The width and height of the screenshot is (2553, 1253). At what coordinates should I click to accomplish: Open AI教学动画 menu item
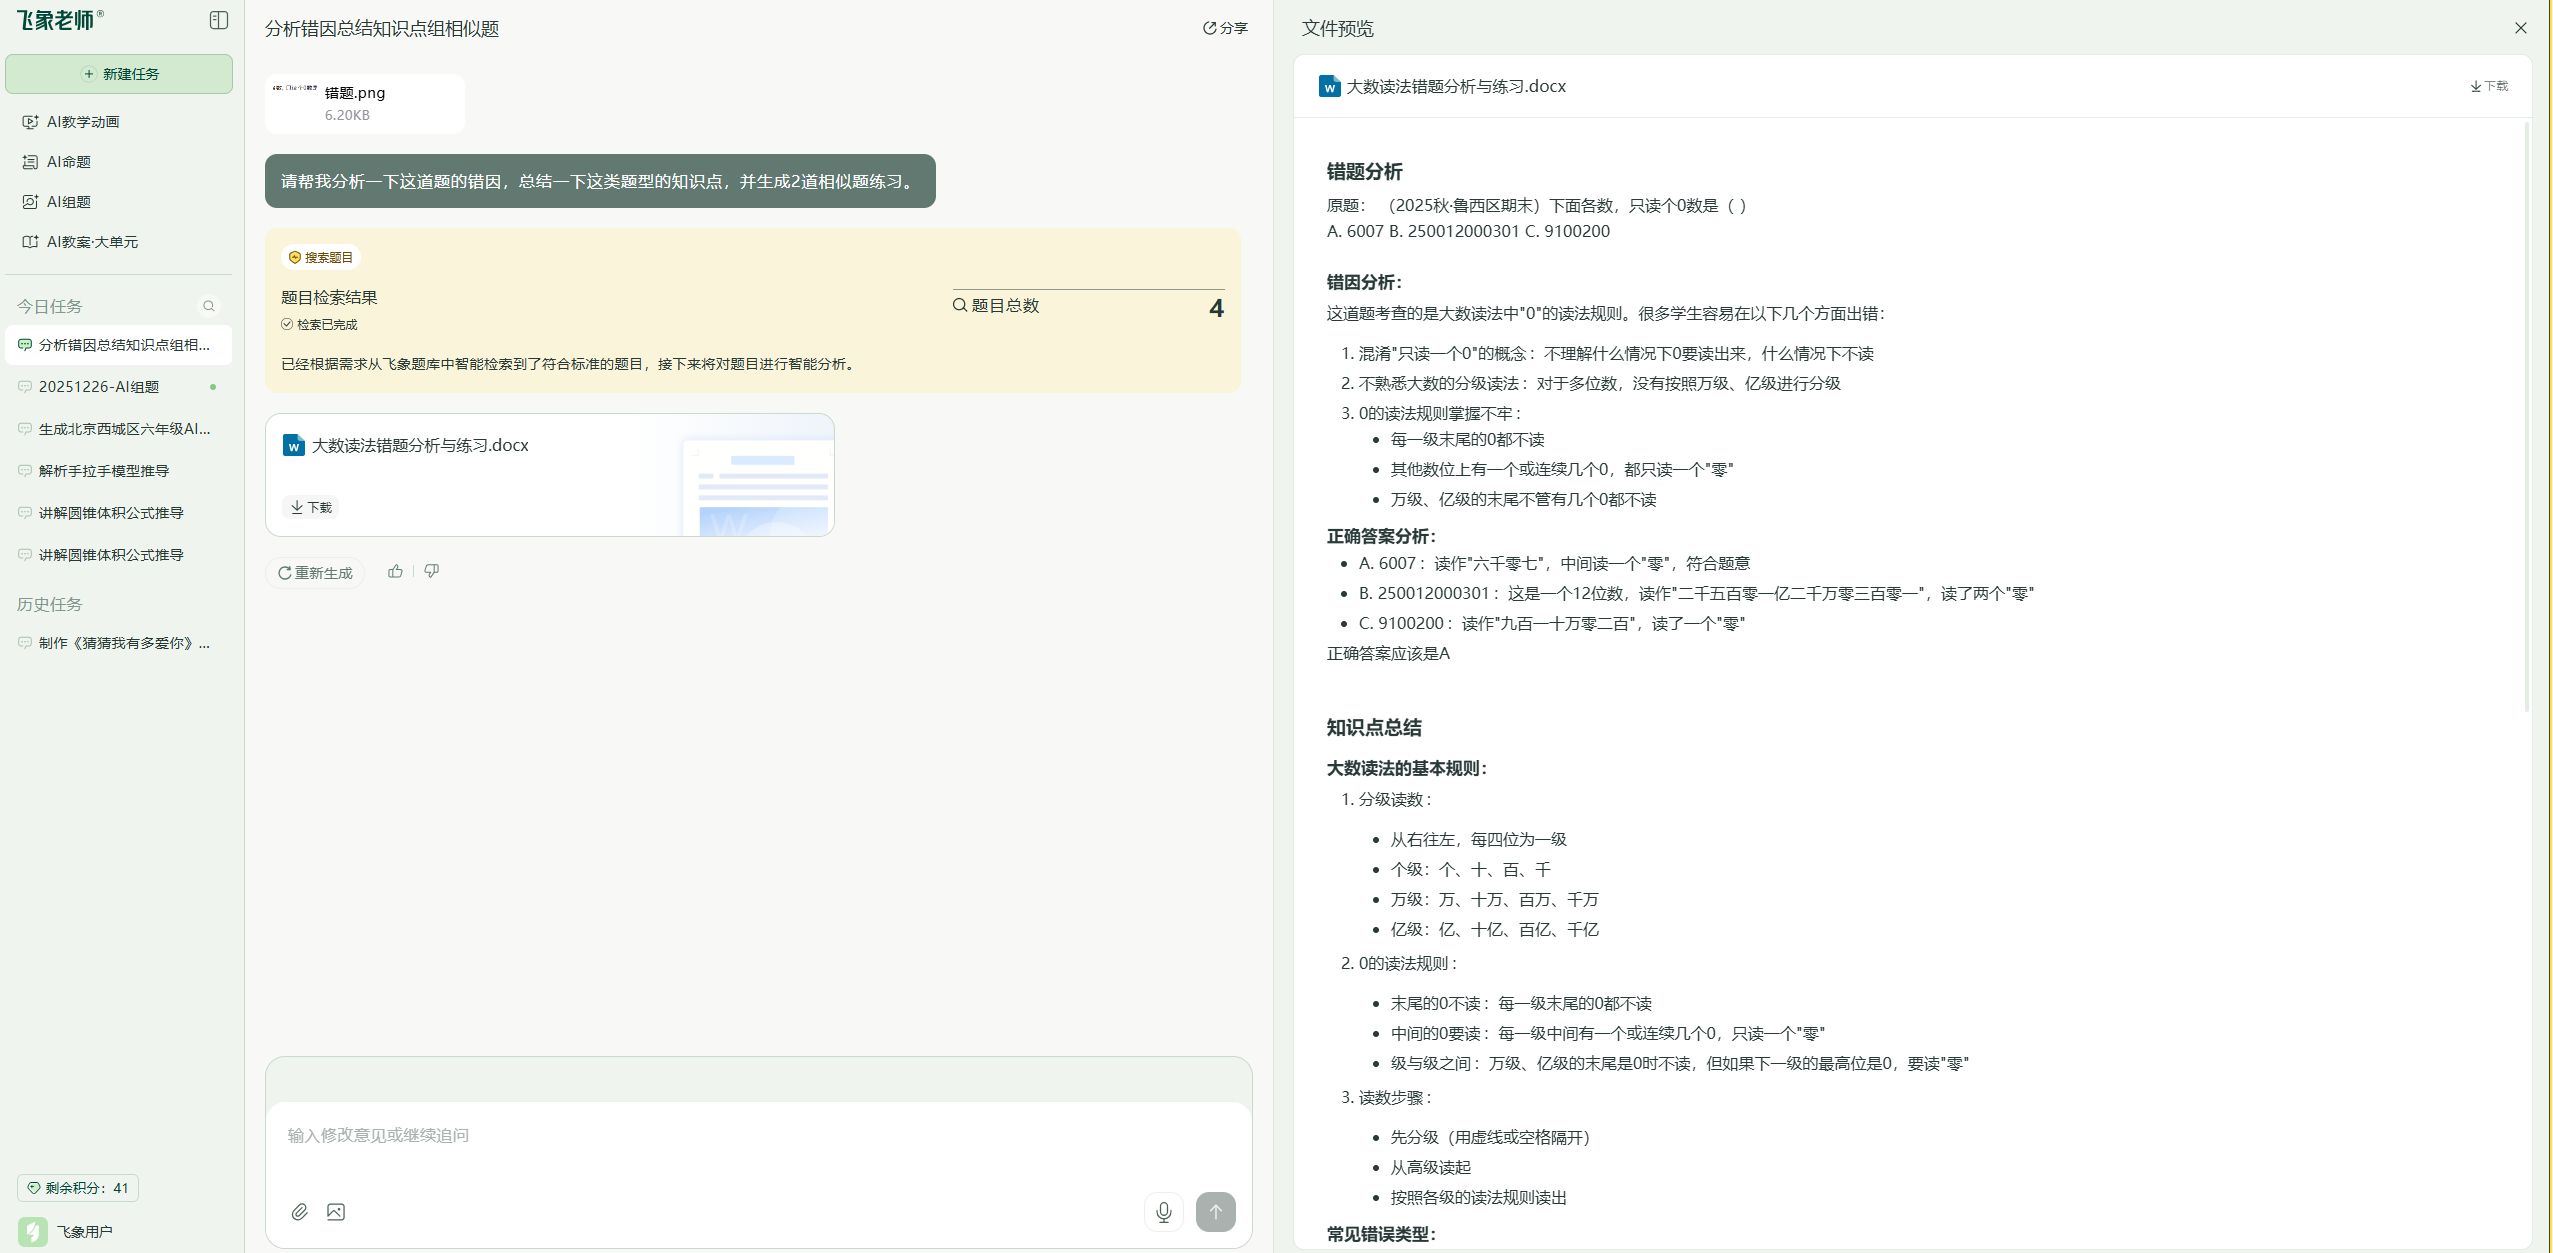coord(83,122)
